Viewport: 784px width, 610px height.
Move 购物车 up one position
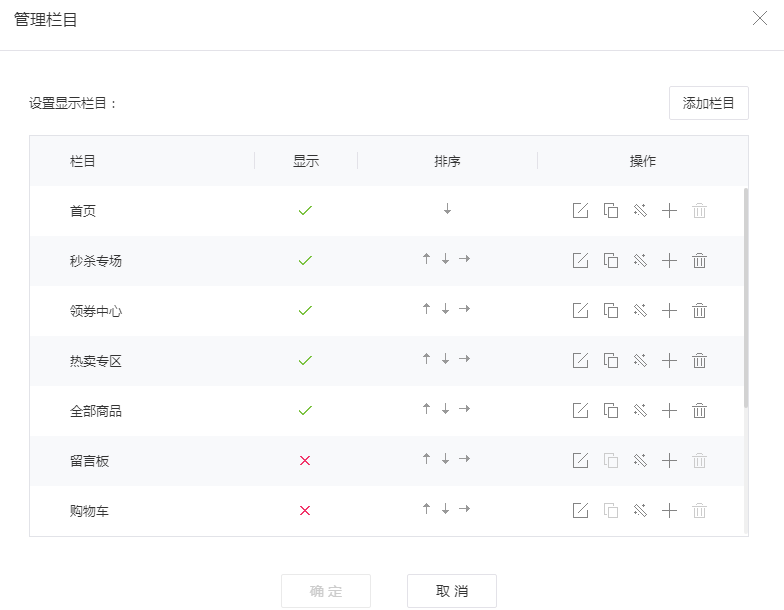(426, 508)
